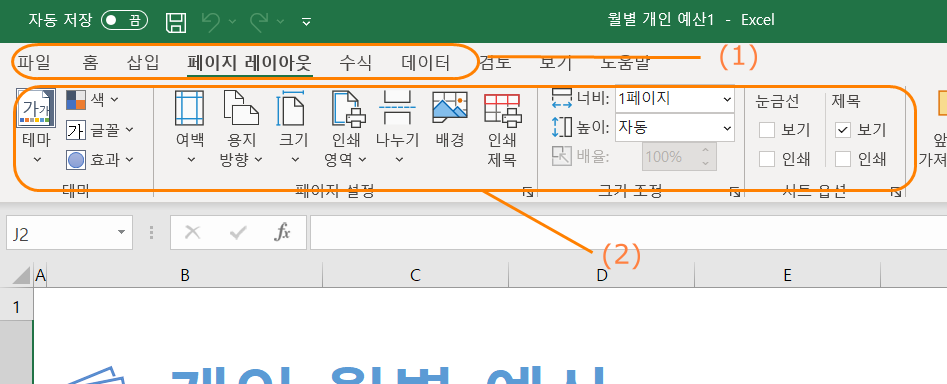Click the select-all corner triangle
This screenshot has height=384, width=947.
(22, 276)
